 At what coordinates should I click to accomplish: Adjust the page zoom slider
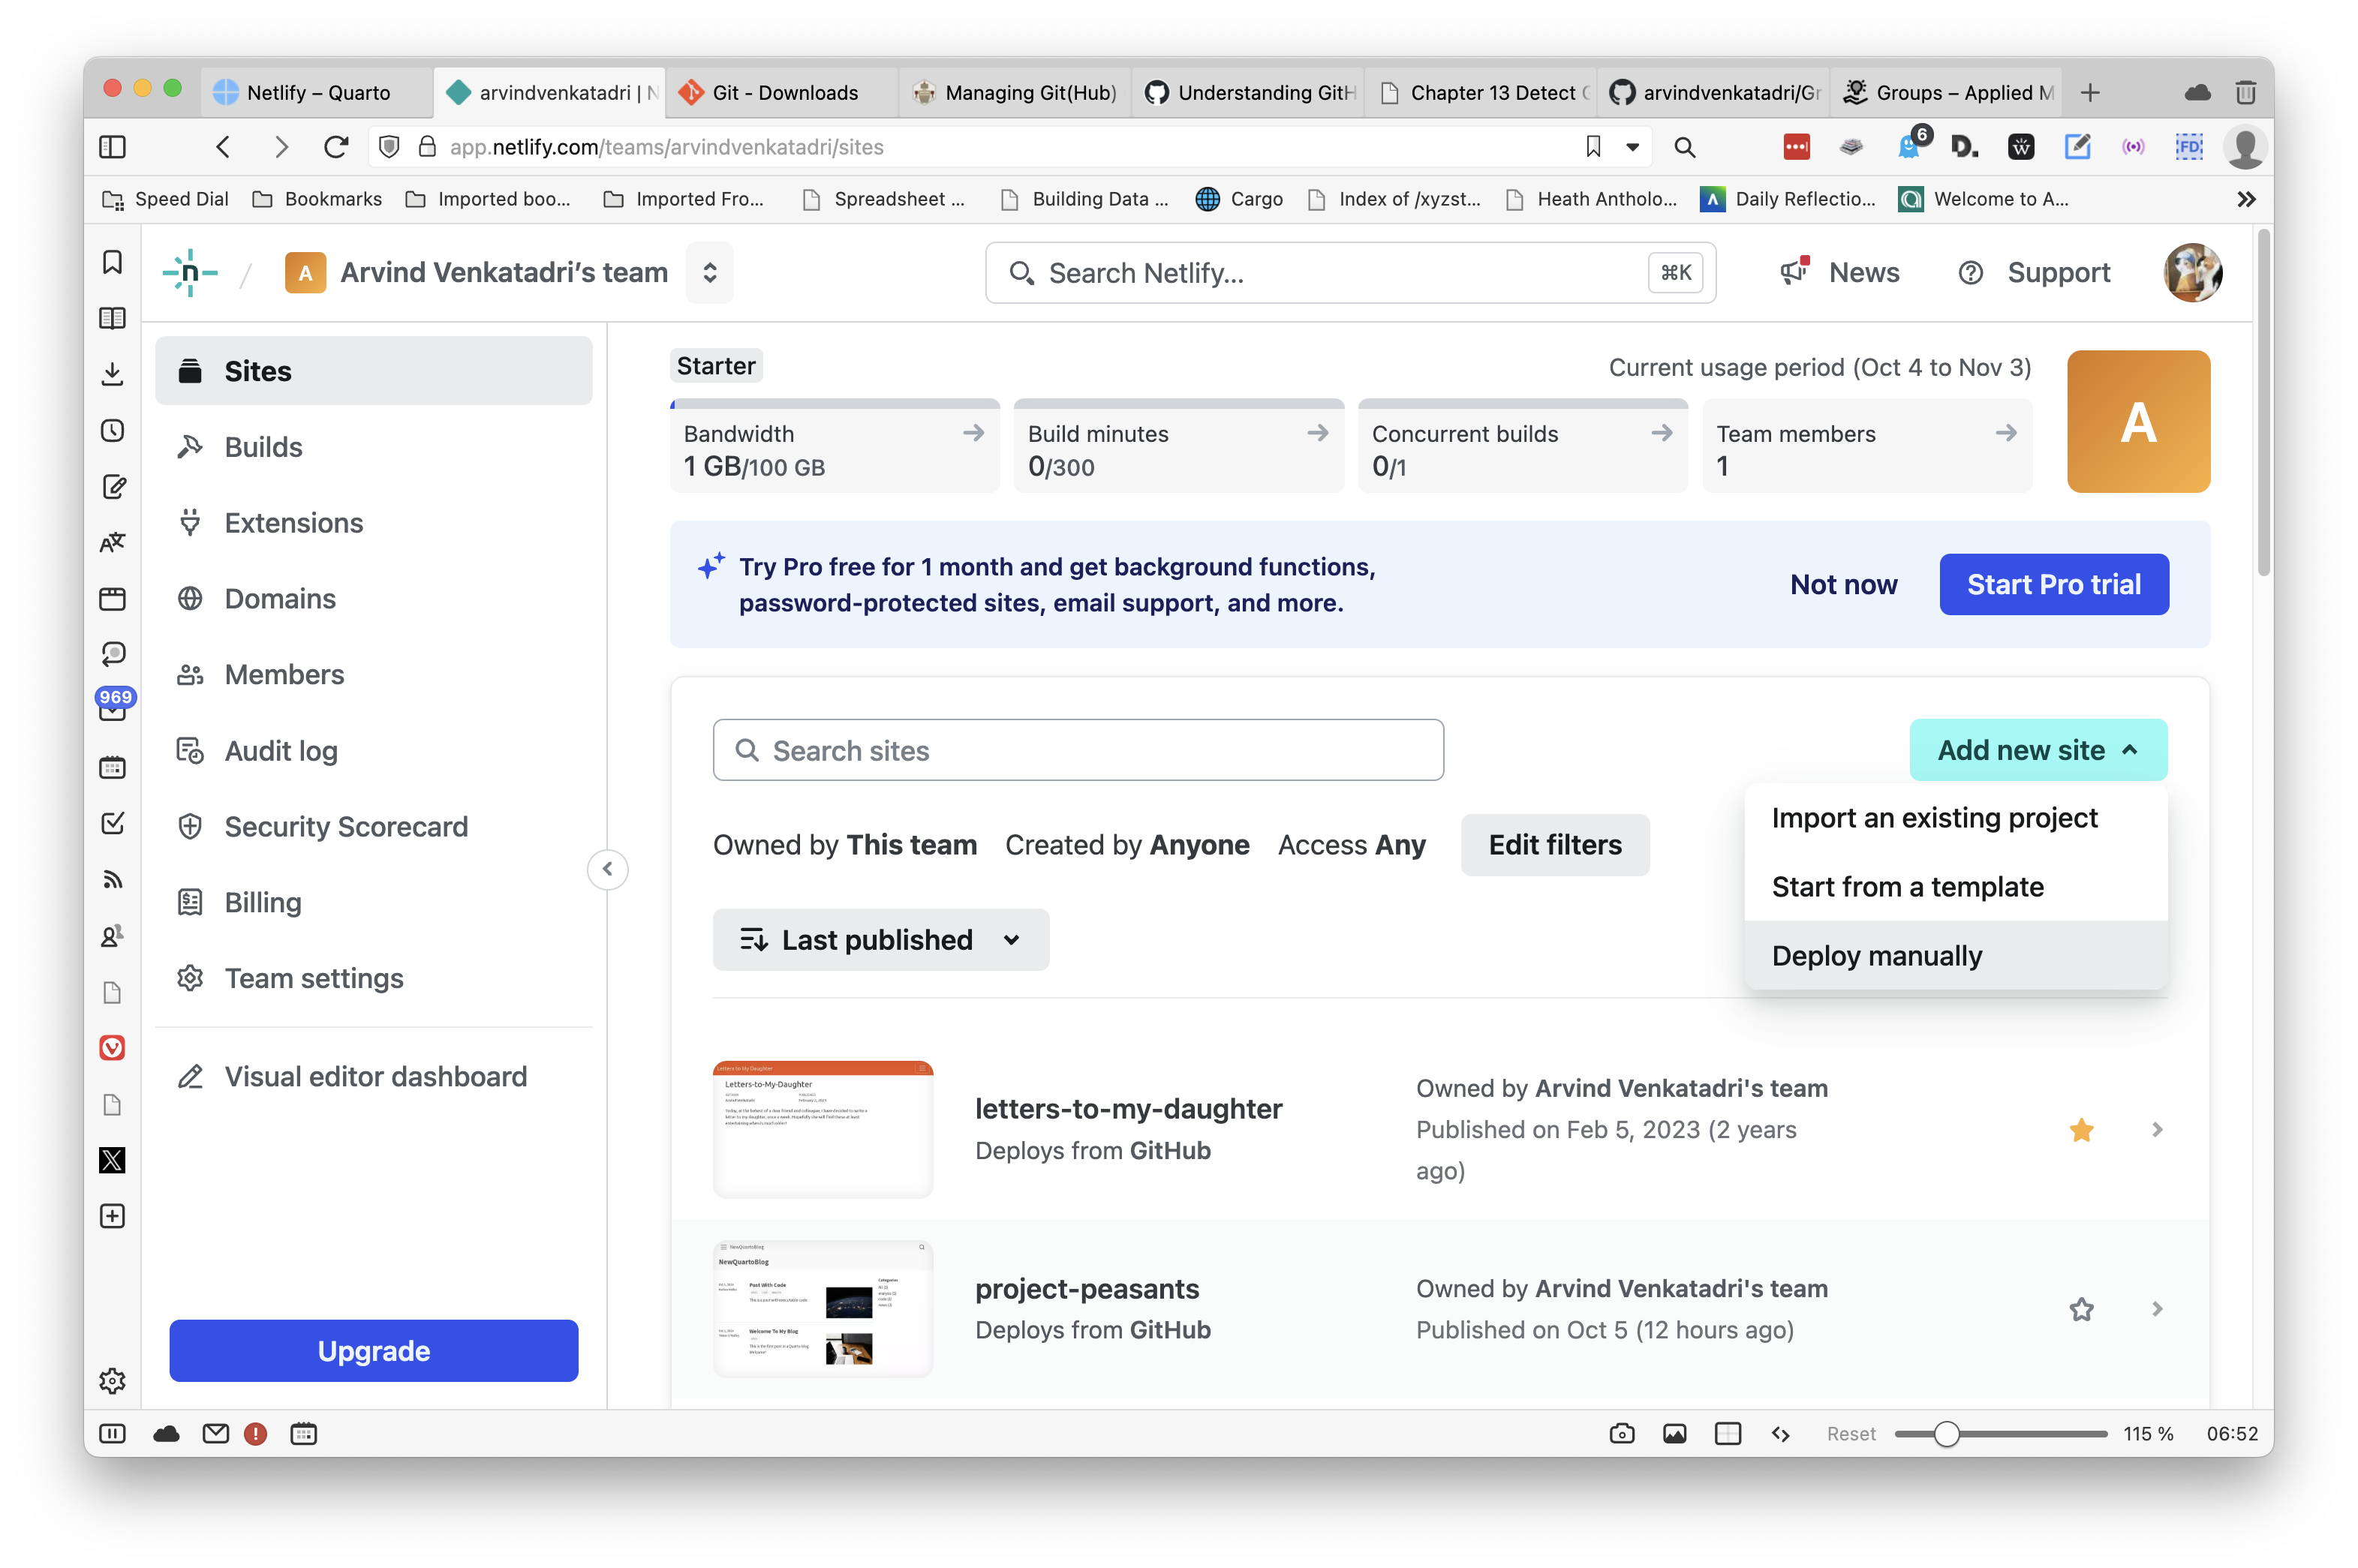[x=1946, y=1434]
